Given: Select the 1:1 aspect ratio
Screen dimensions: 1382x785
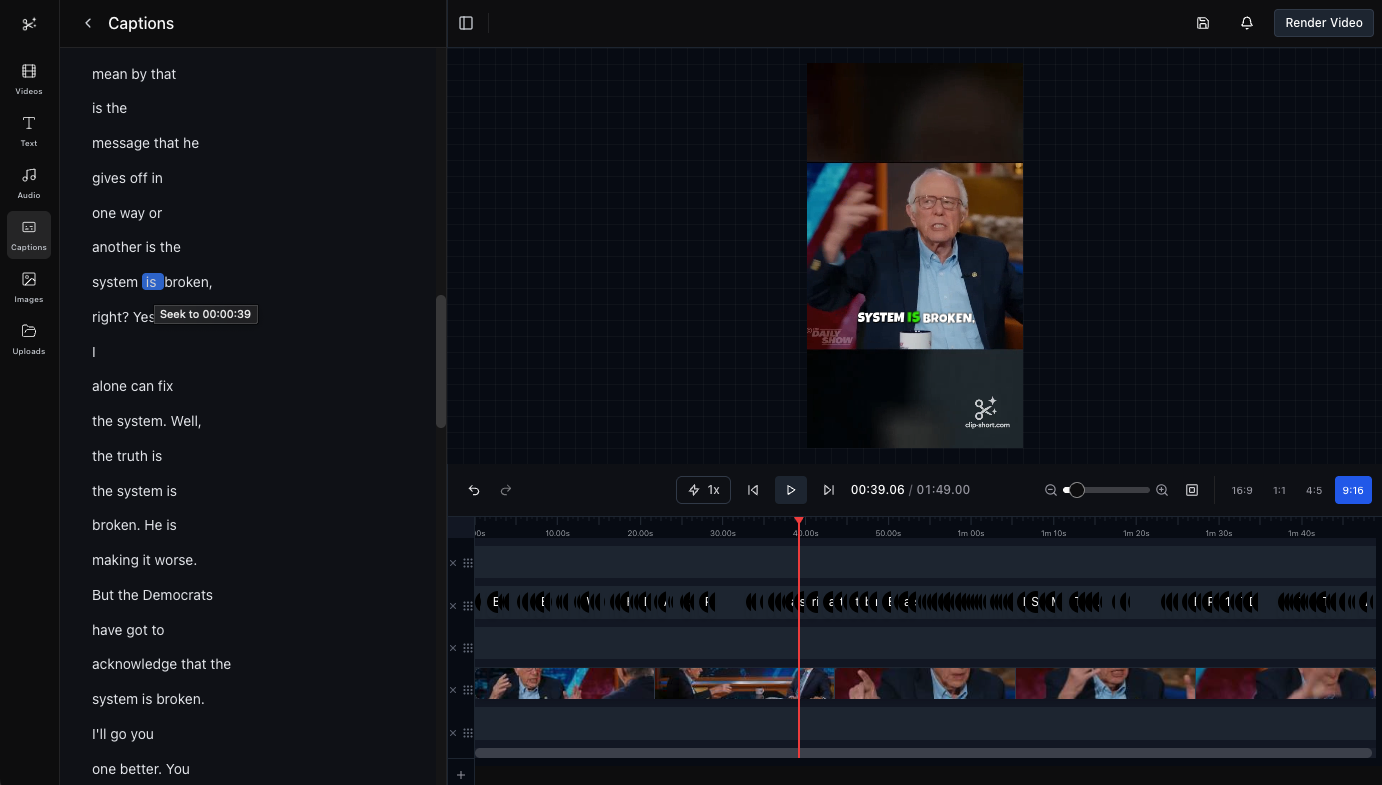Looking at the screenshot, I should click(1279, 490).
